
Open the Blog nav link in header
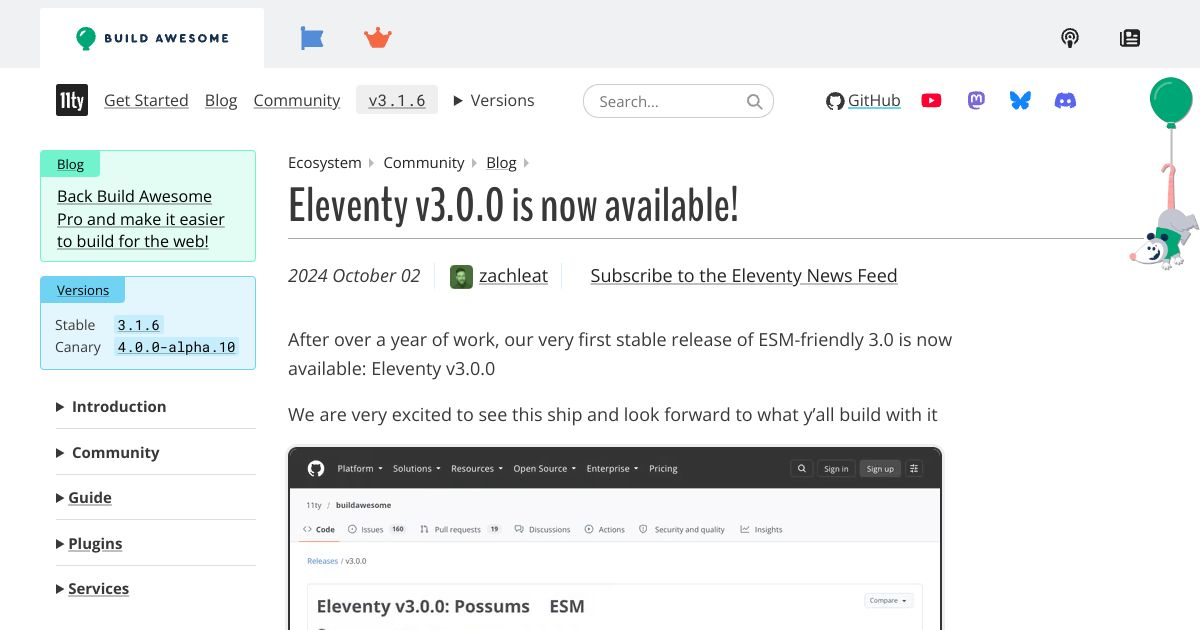(221, 100)
